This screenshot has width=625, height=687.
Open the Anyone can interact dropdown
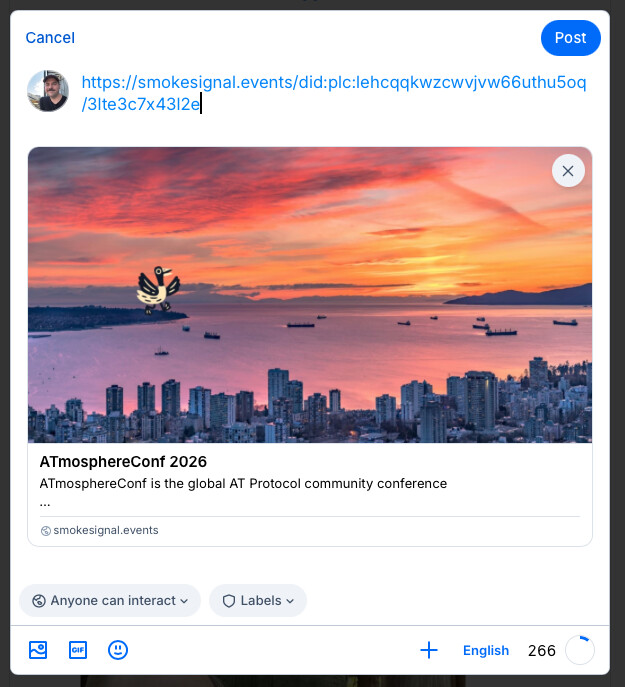110,601
